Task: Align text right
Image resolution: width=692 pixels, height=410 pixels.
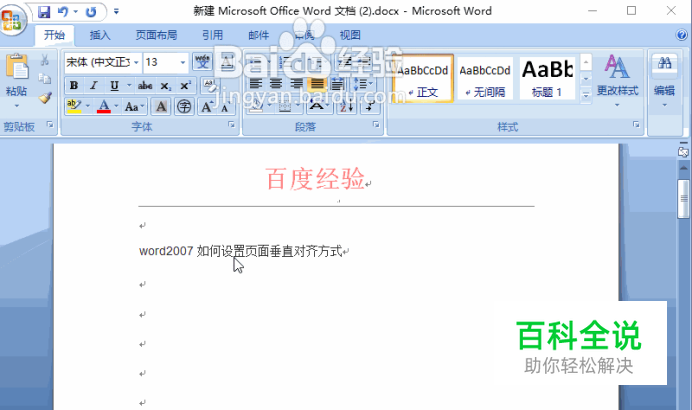Action: click(x=297, y=84)
